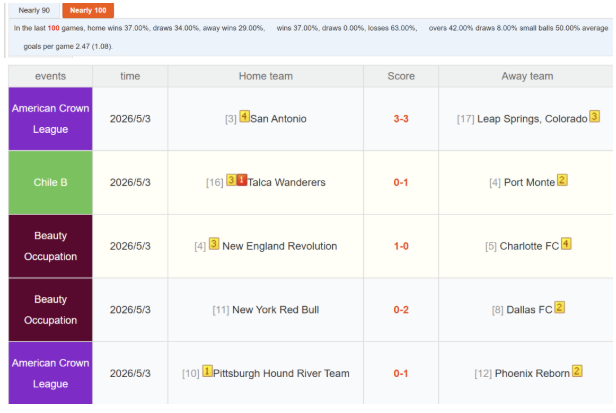The width and height of the screenshot is (616, 413).
Task: Click date 2026/5/3 in Talca Wanderers row
Action: click(130, 182)
